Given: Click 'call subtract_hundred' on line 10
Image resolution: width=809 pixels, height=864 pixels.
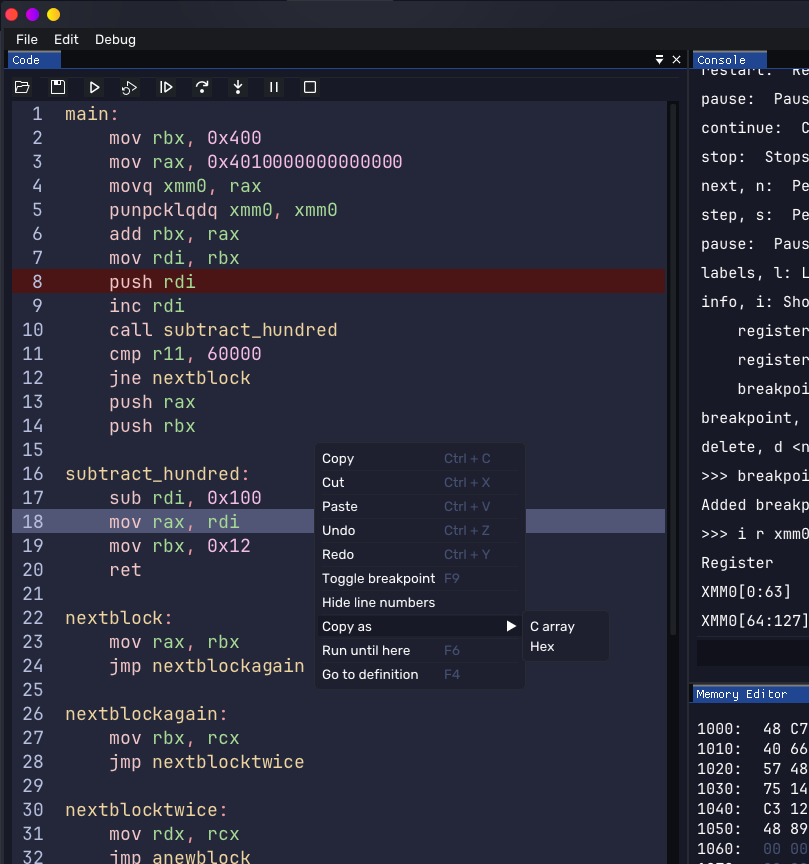Looking at the screenshot, I should pos(223,330).
